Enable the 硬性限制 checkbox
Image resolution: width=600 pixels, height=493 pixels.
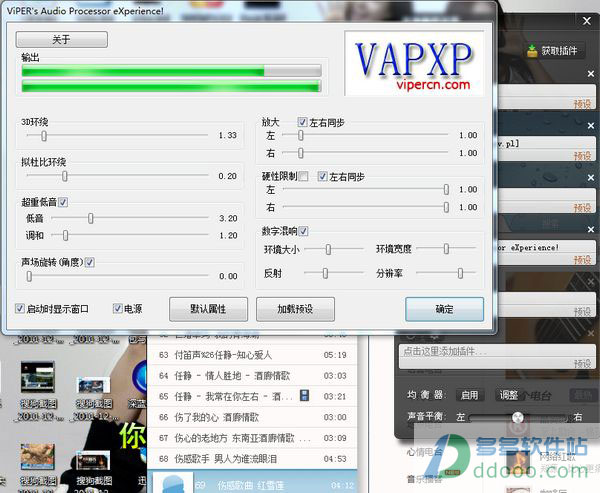(x=304, y=176)
